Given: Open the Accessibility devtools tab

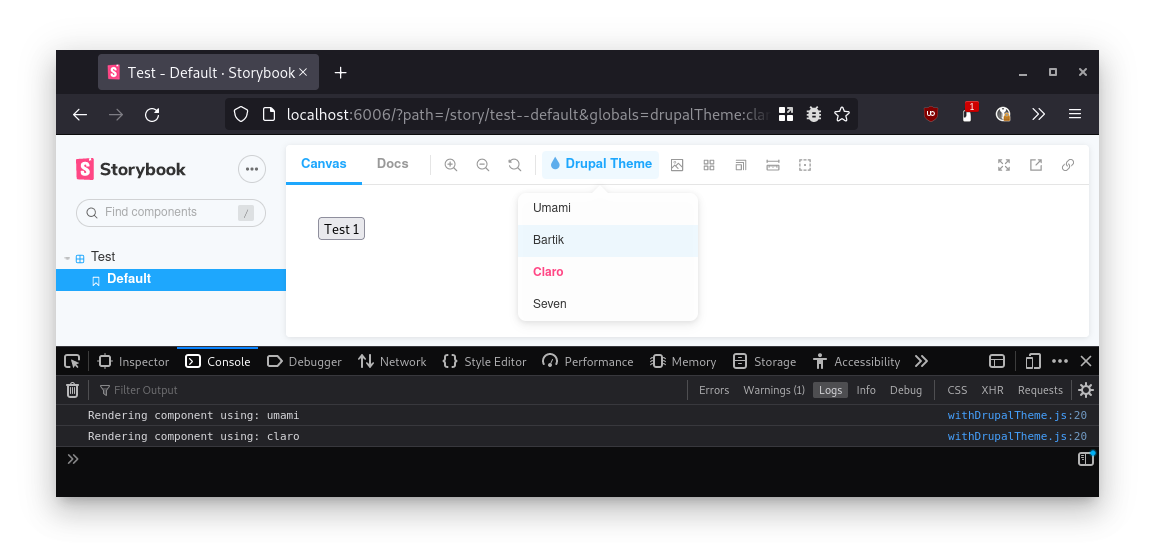Looking at the screenshot, I should coord(856,362).
